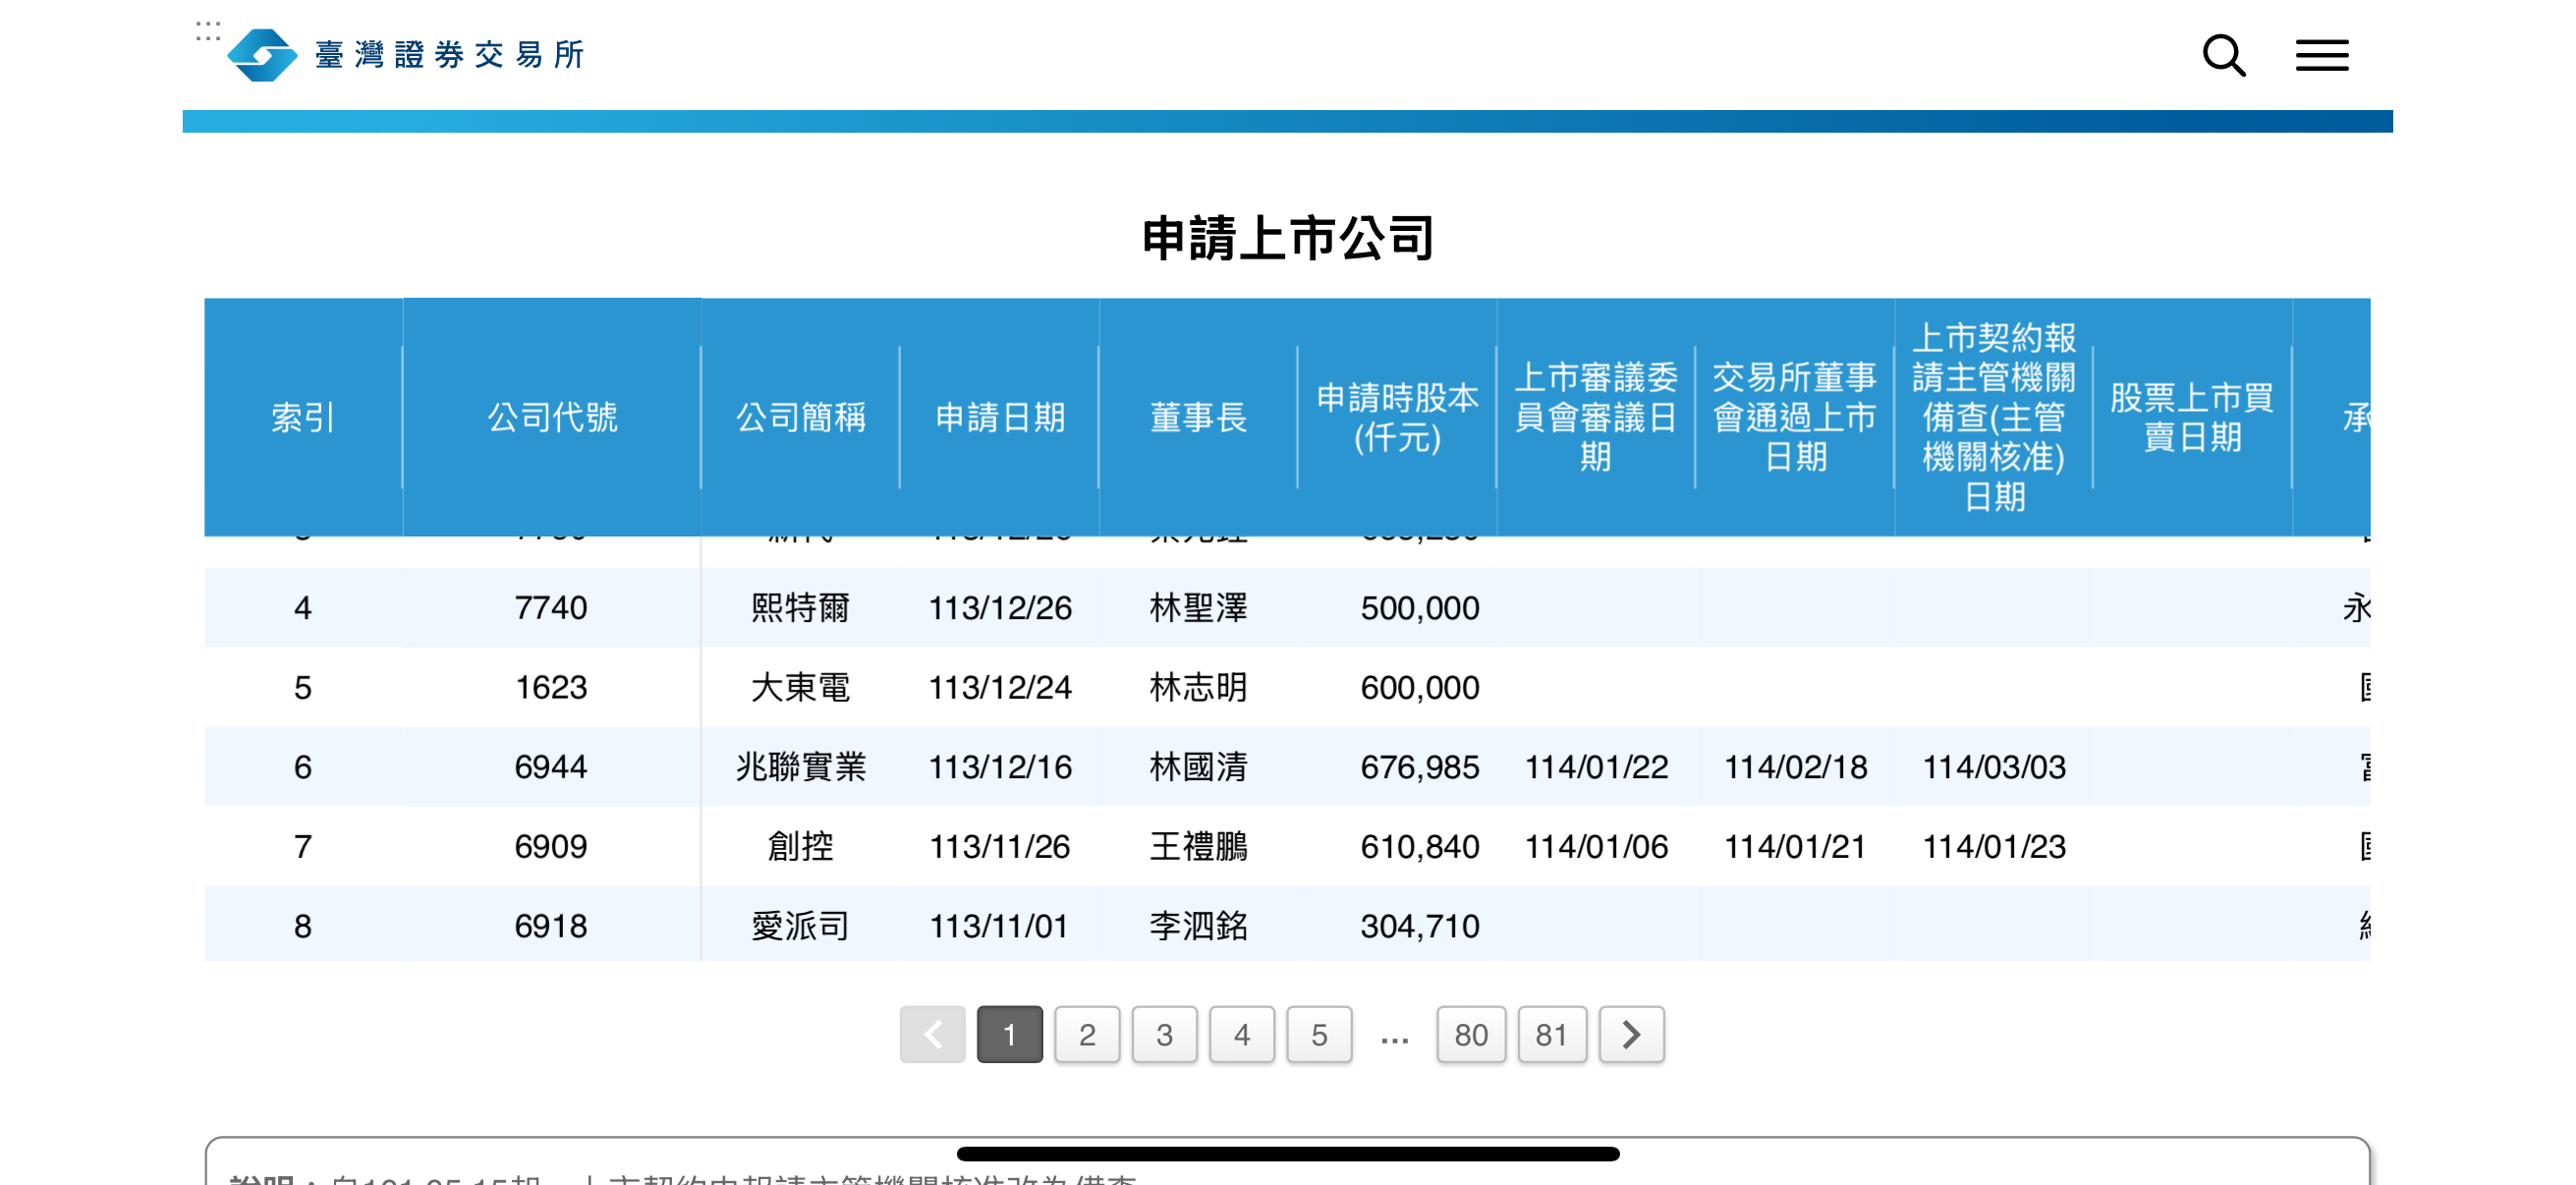Go to page 4
Screen dimensions: 2576x1185
(x=1241, y=1034)
